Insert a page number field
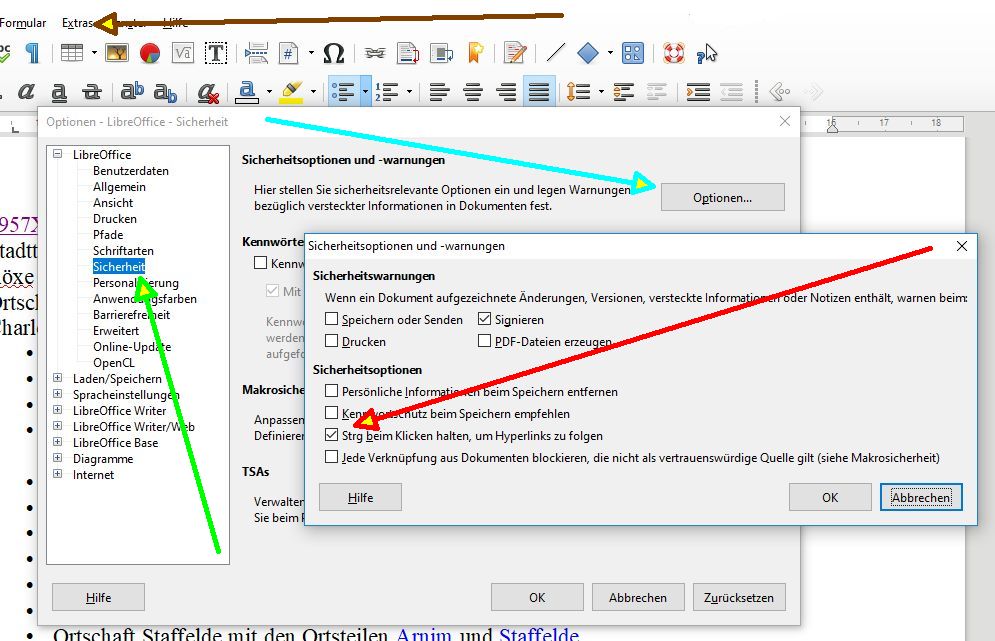 coord(289,53)
